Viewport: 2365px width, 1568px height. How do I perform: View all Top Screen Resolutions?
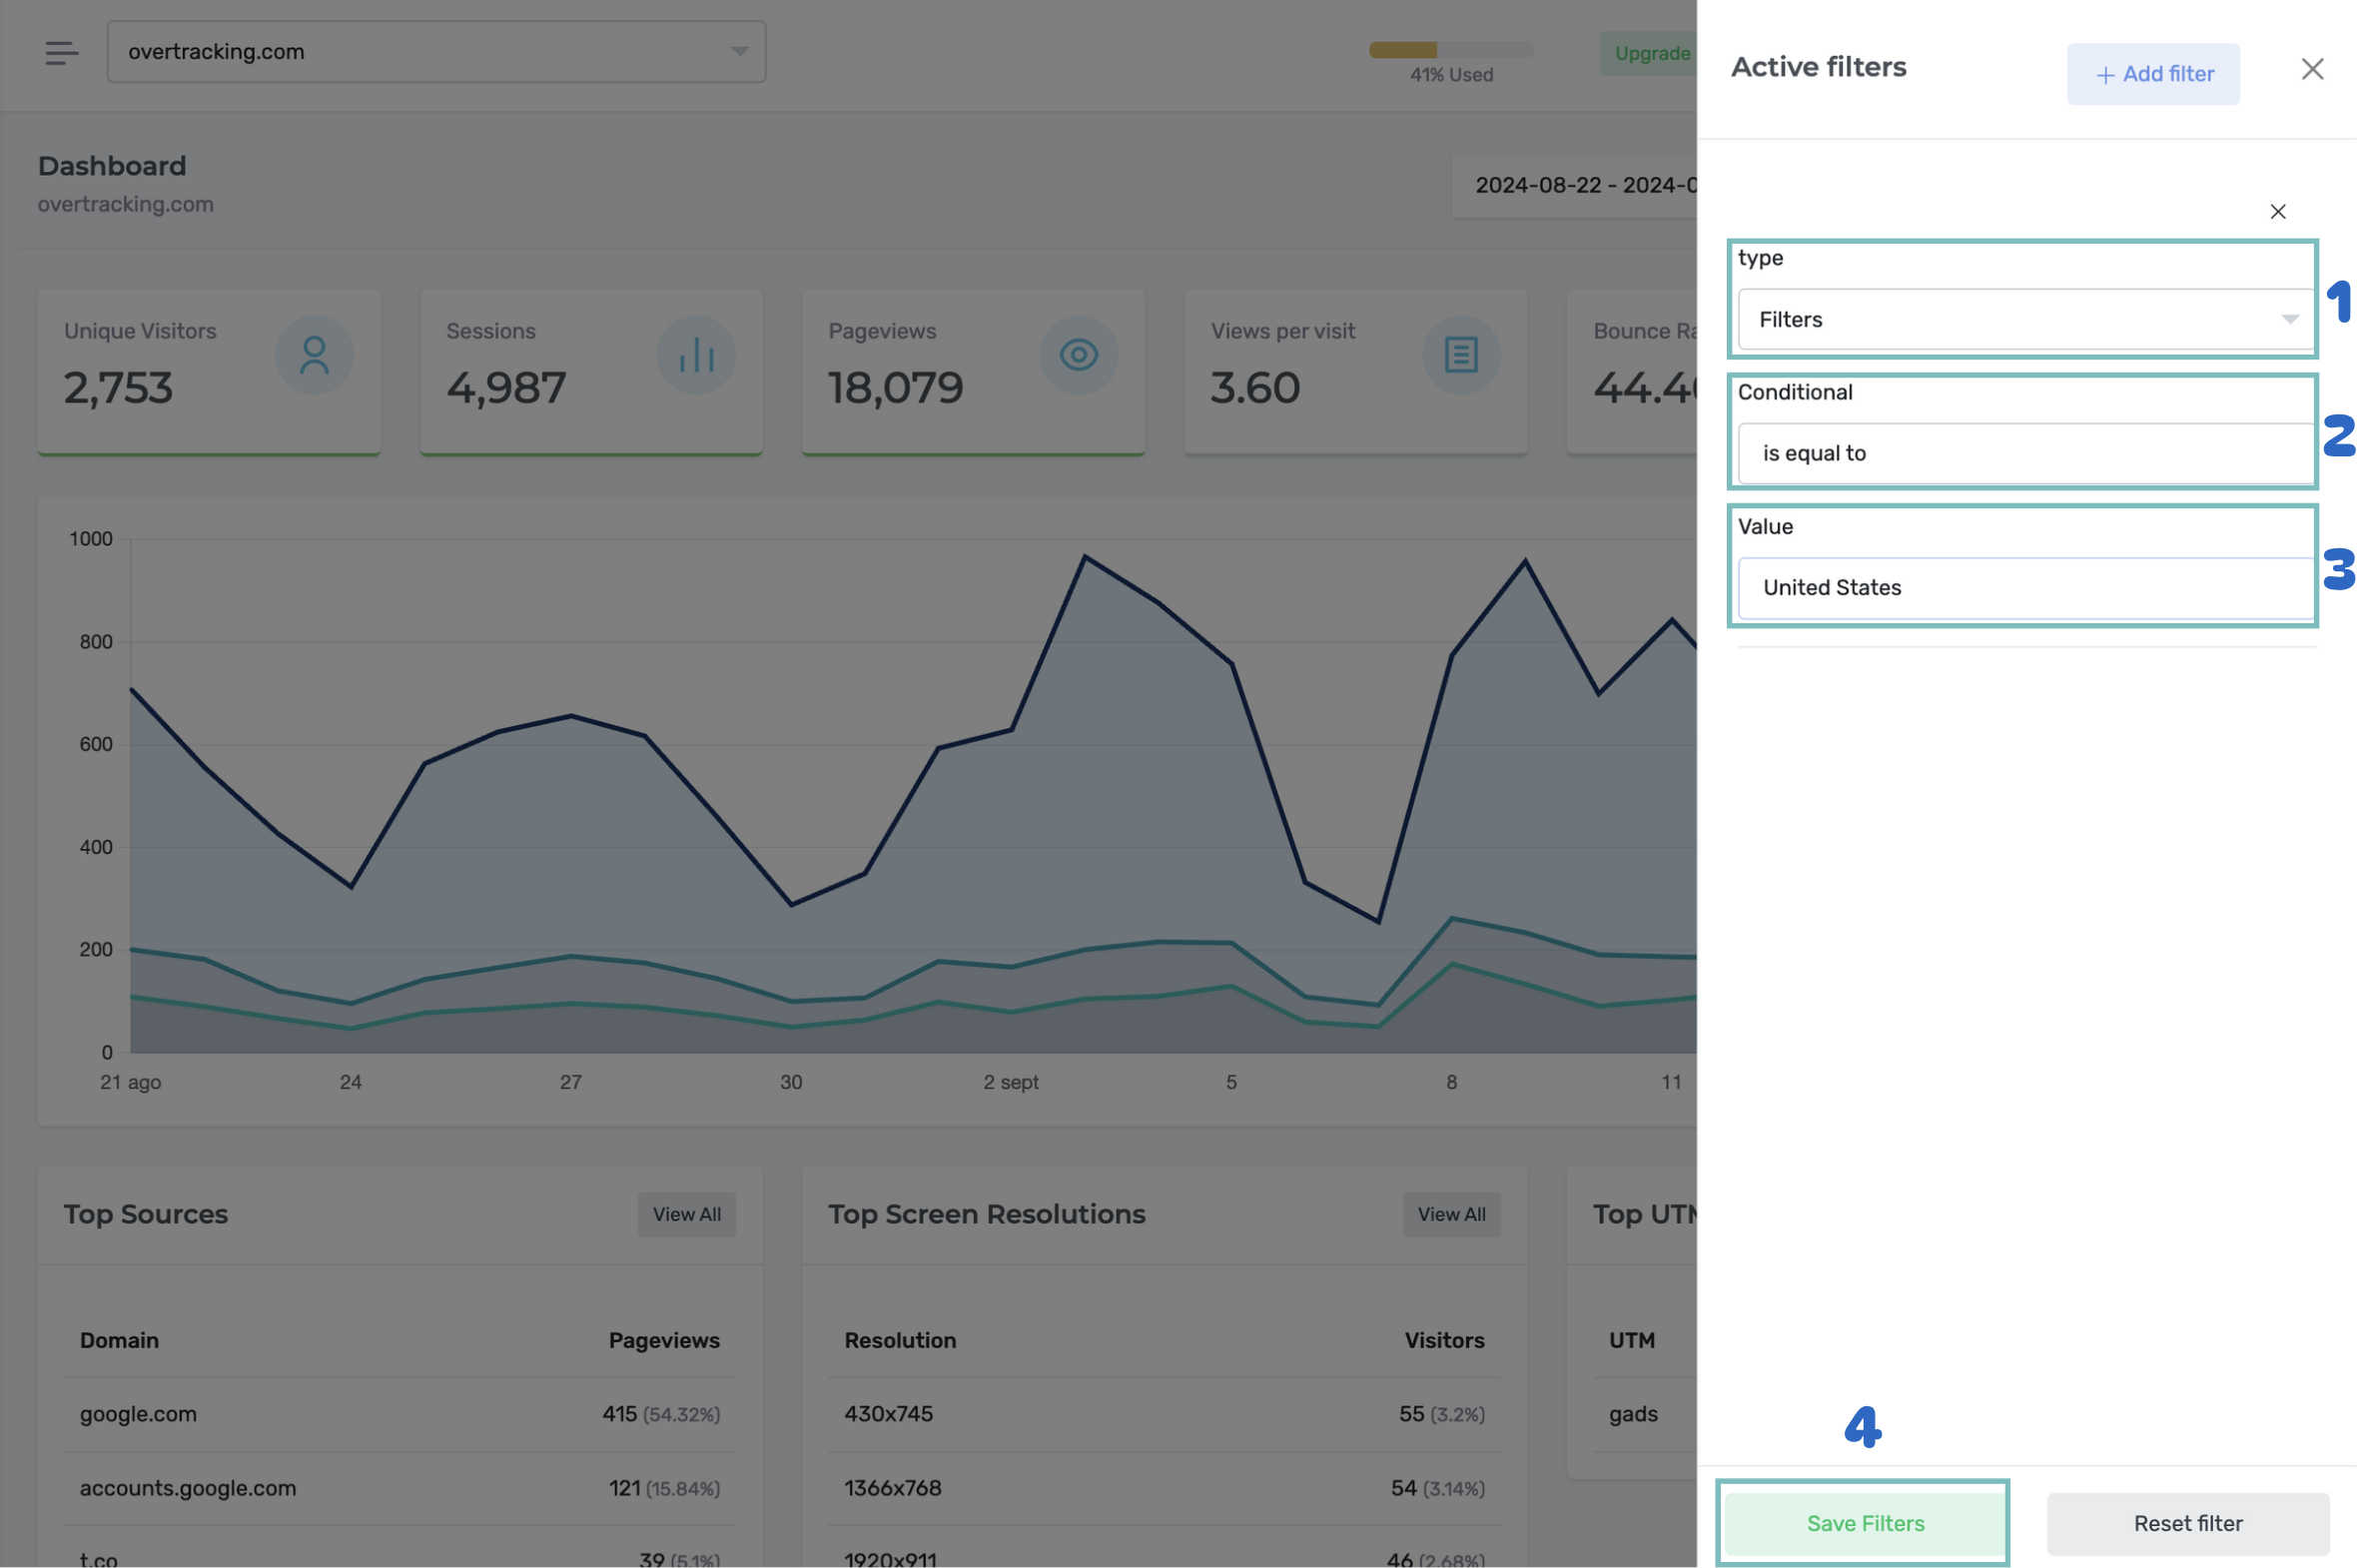click(1451, 1214)
